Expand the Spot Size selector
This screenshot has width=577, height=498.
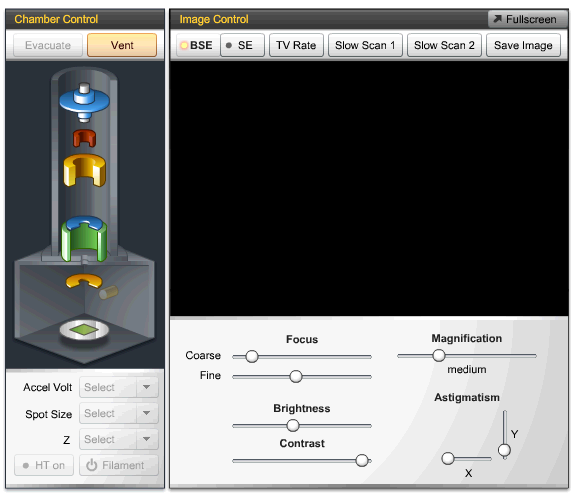[119, 413]
